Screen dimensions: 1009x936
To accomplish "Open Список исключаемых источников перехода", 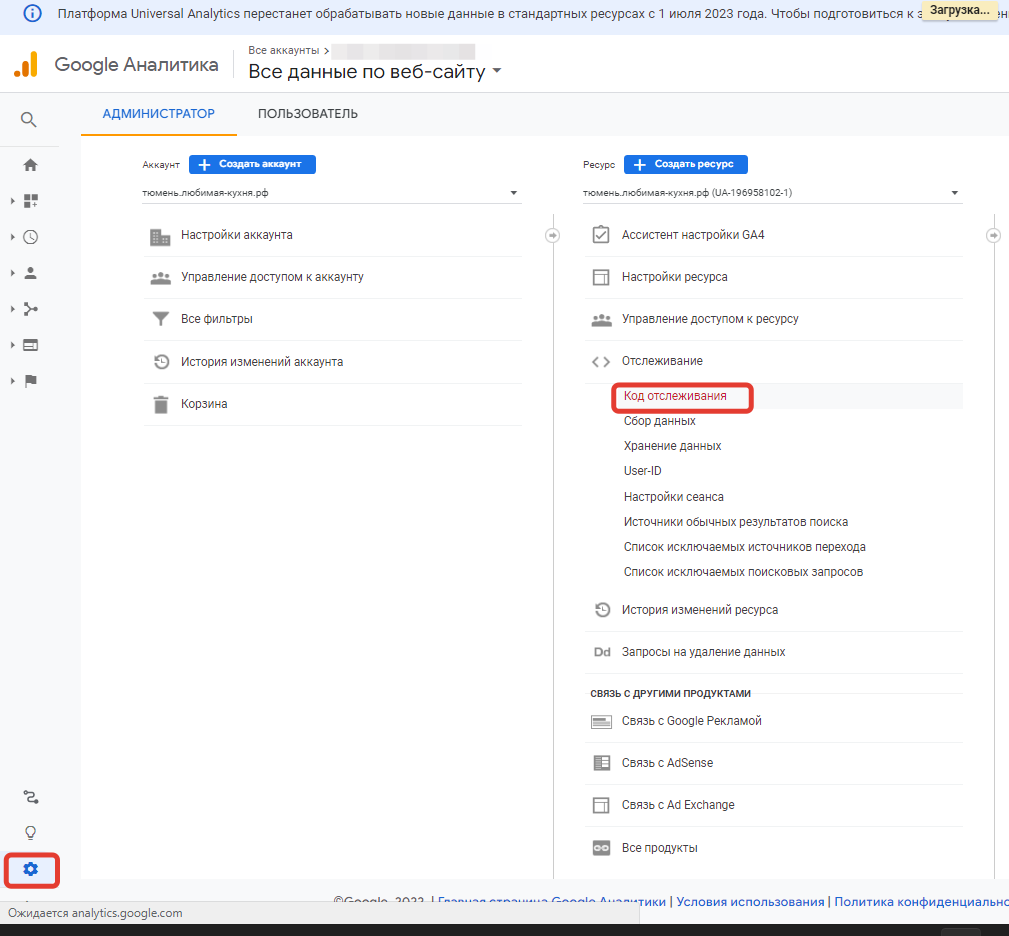I will [745, 547].
